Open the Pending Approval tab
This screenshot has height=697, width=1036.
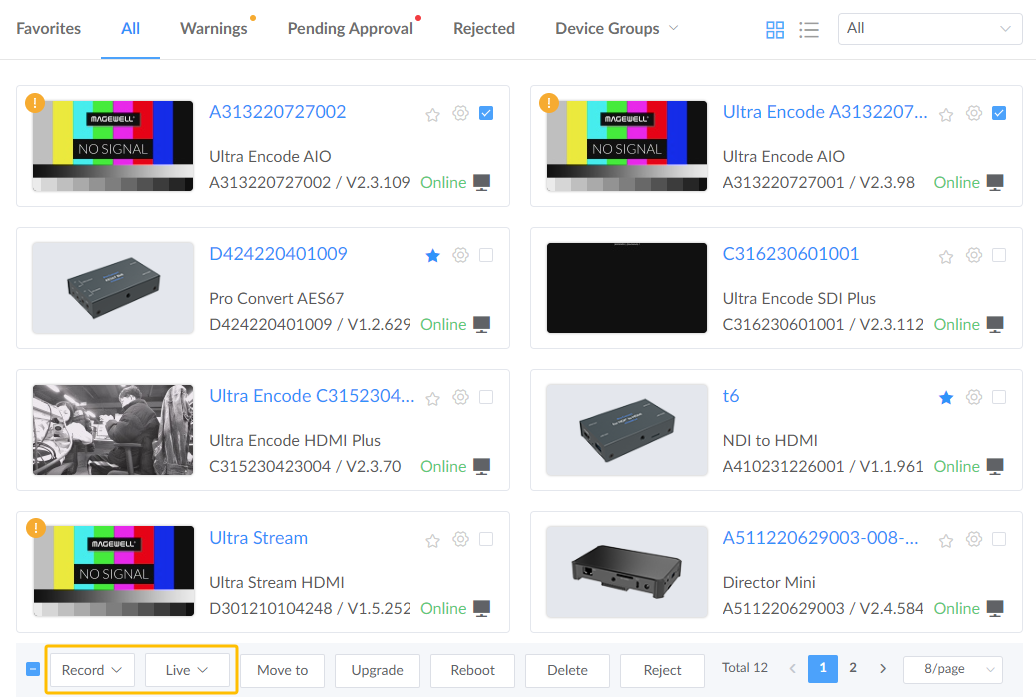350,29
